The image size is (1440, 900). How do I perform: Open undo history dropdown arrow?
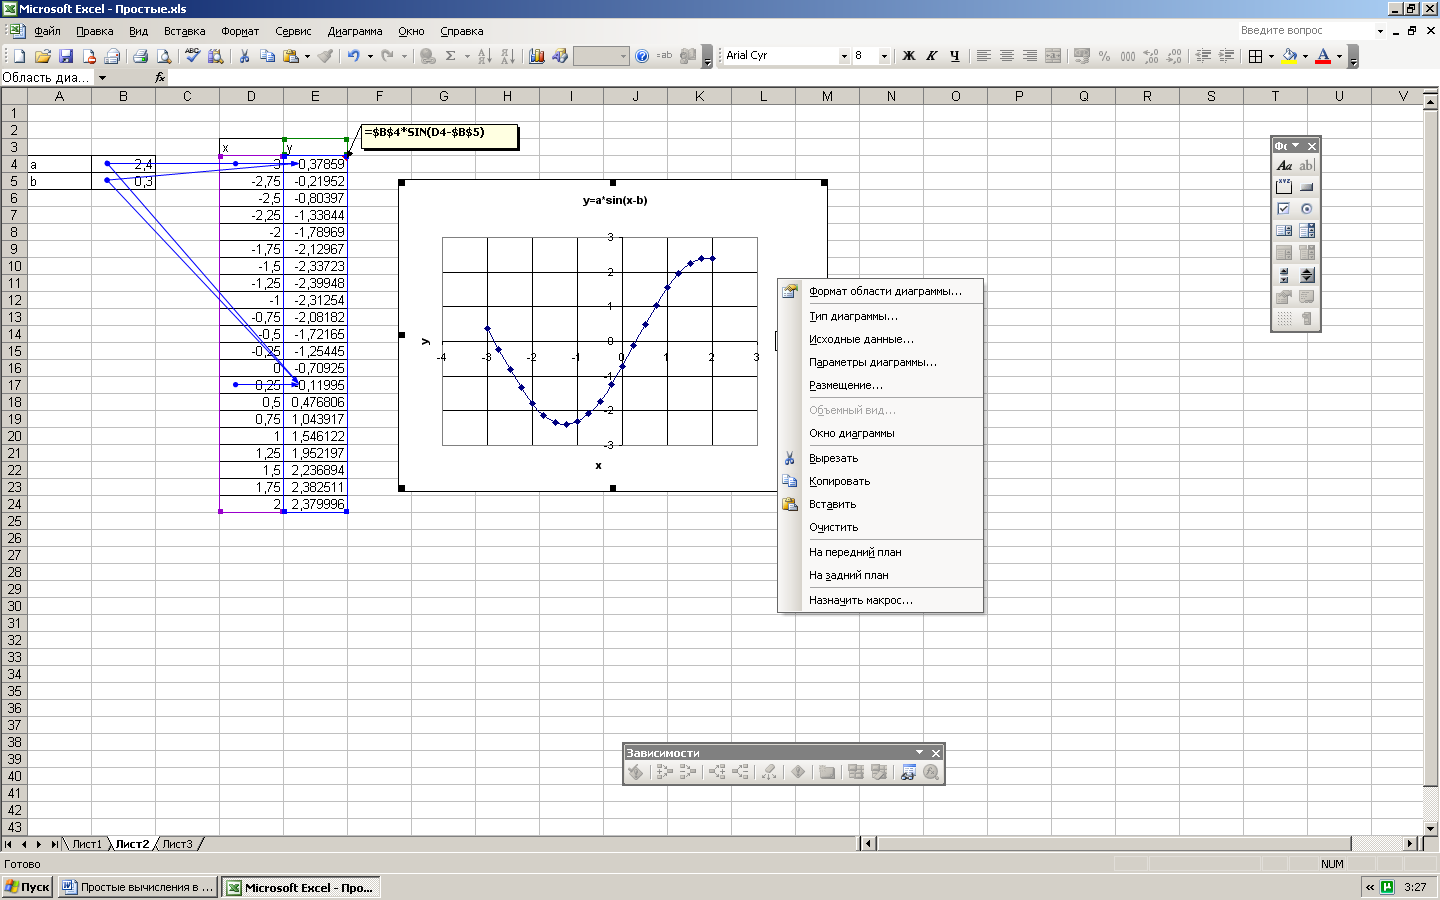(x=370, y=56)
